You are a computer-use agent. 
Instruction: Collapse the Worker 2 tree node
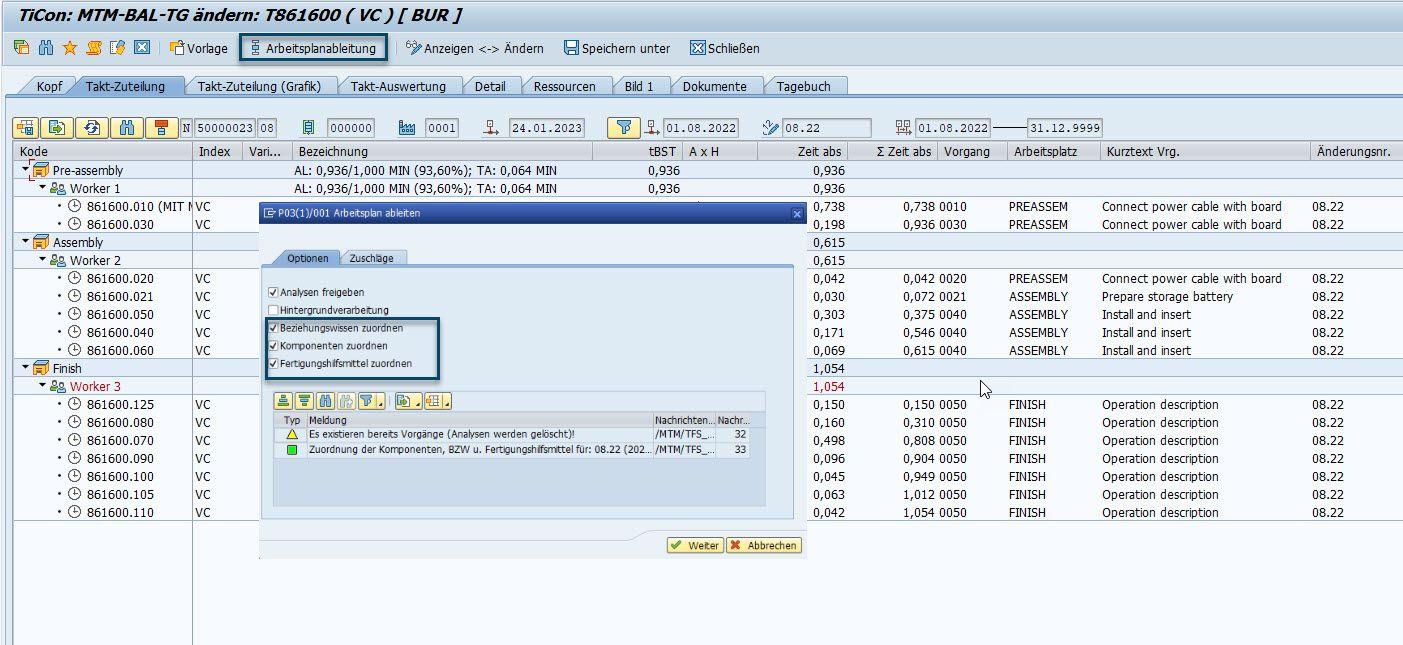tap(43, 261)
